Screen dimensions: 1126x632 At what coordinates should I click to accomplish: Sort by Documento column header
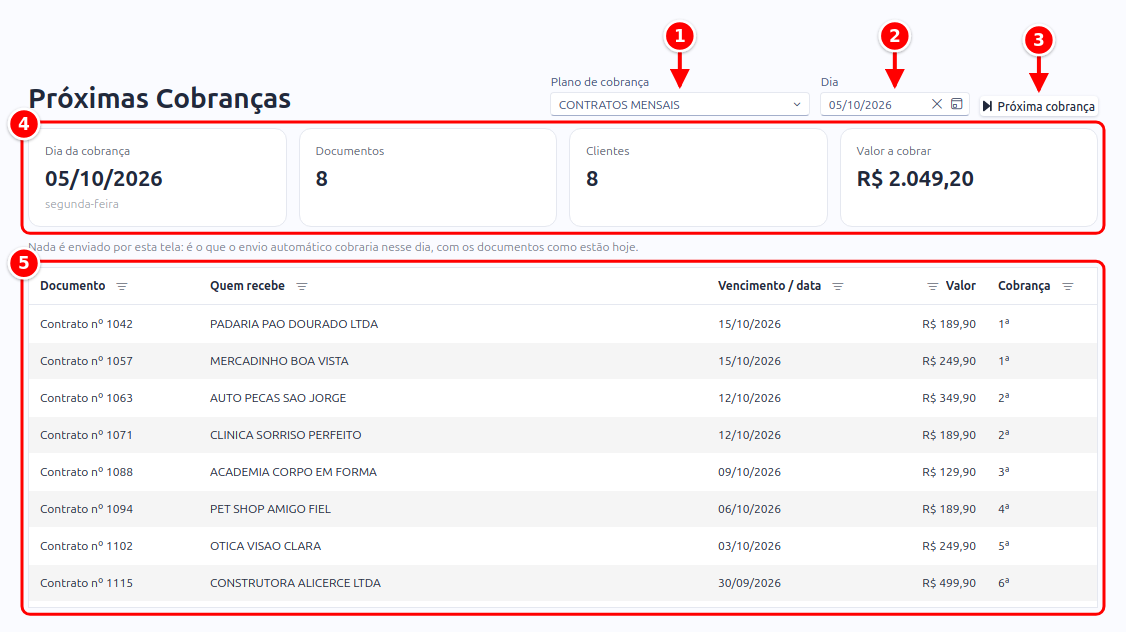(x=73, y=286)
